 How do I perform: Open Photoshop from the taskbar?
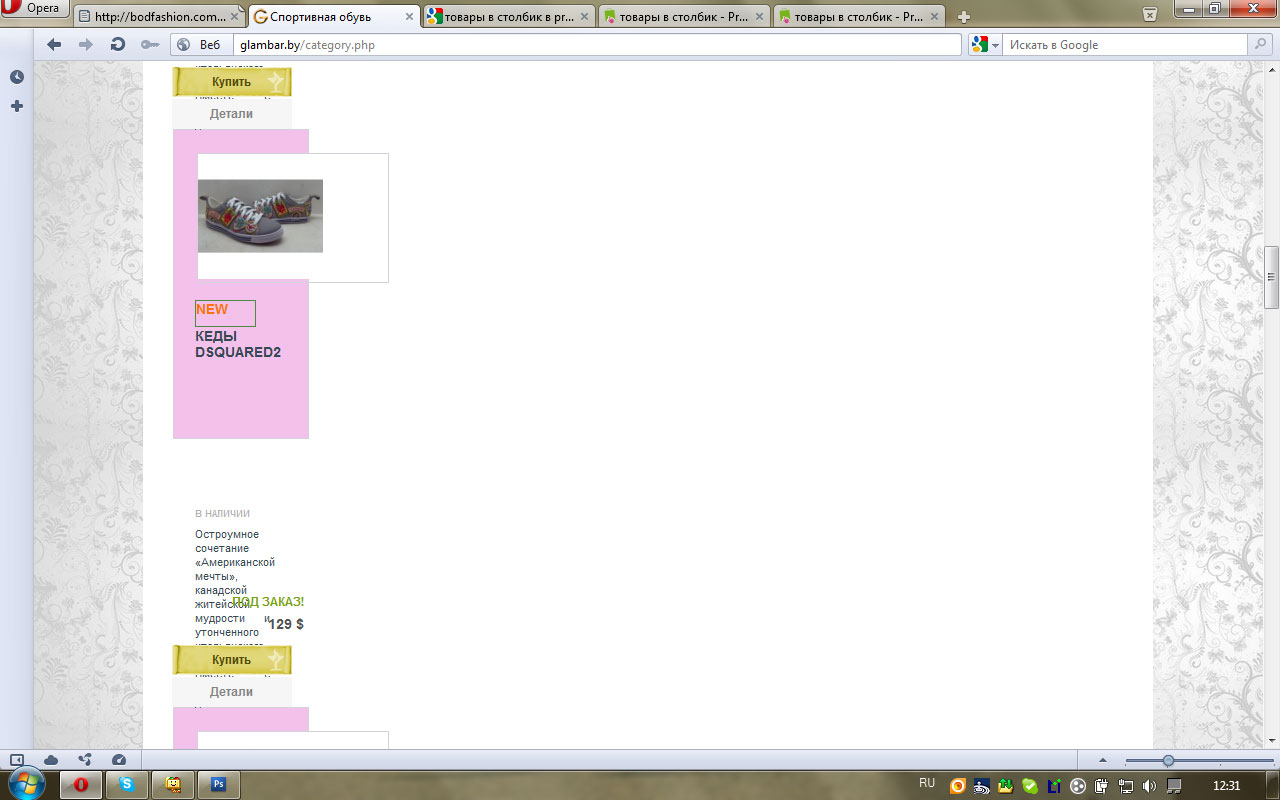(x=219, y=785)
